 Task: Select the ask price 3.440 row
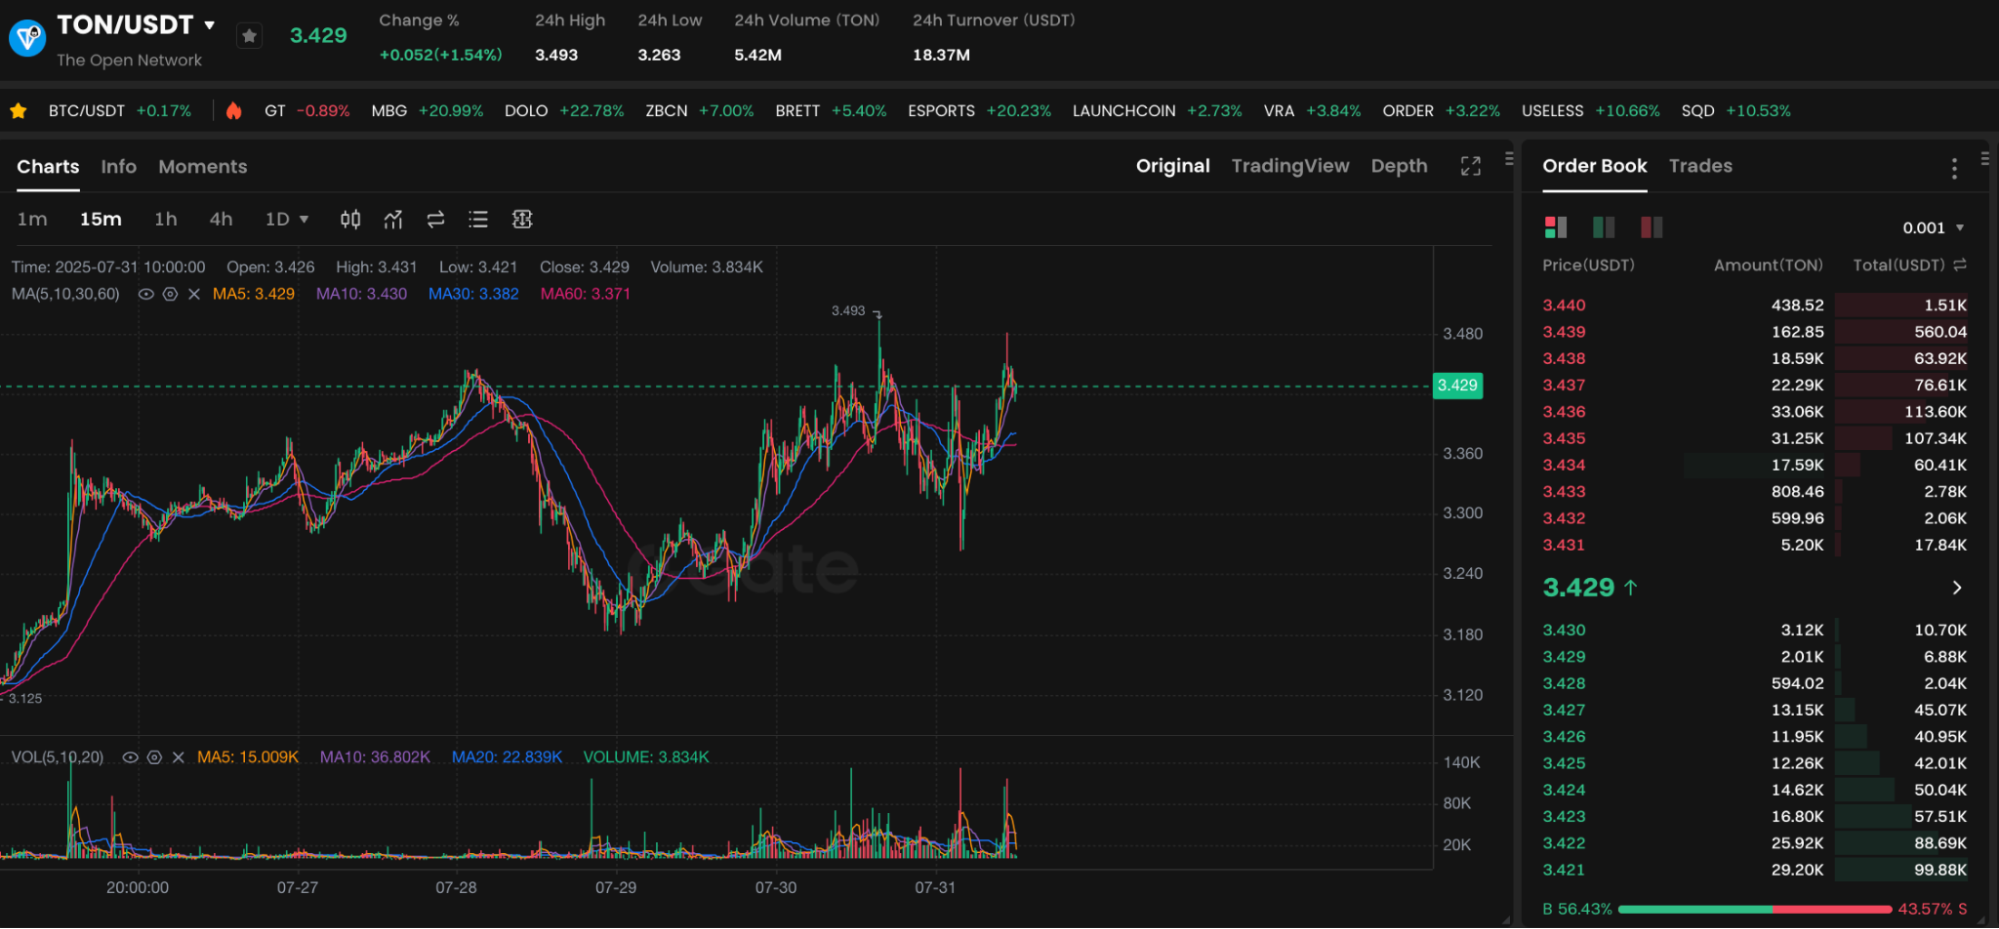coord(1755,305)
